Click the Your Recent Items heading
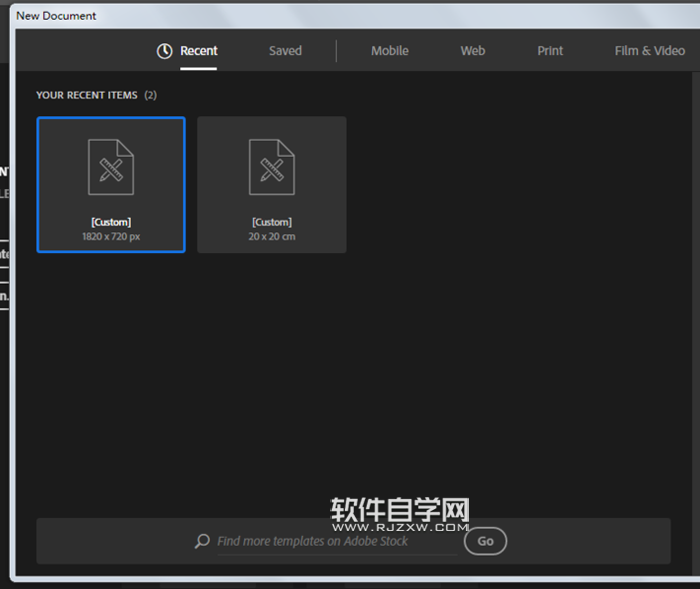 [88, 95]
